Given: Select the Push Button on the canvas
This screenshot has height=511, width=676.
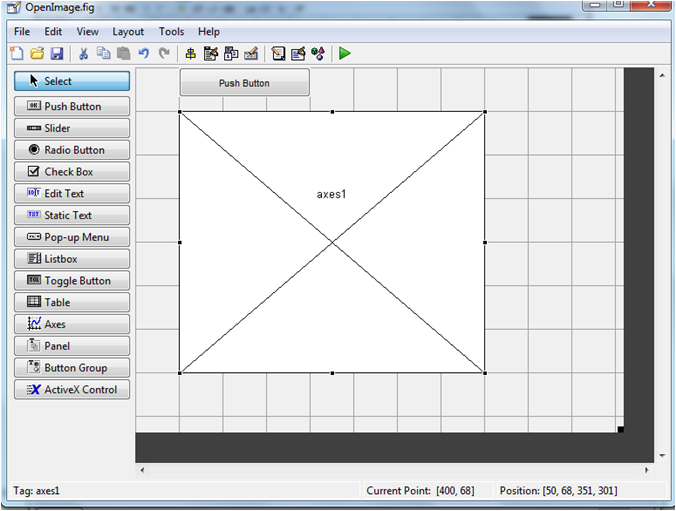Looking at the screenshot, I should 244,82.
